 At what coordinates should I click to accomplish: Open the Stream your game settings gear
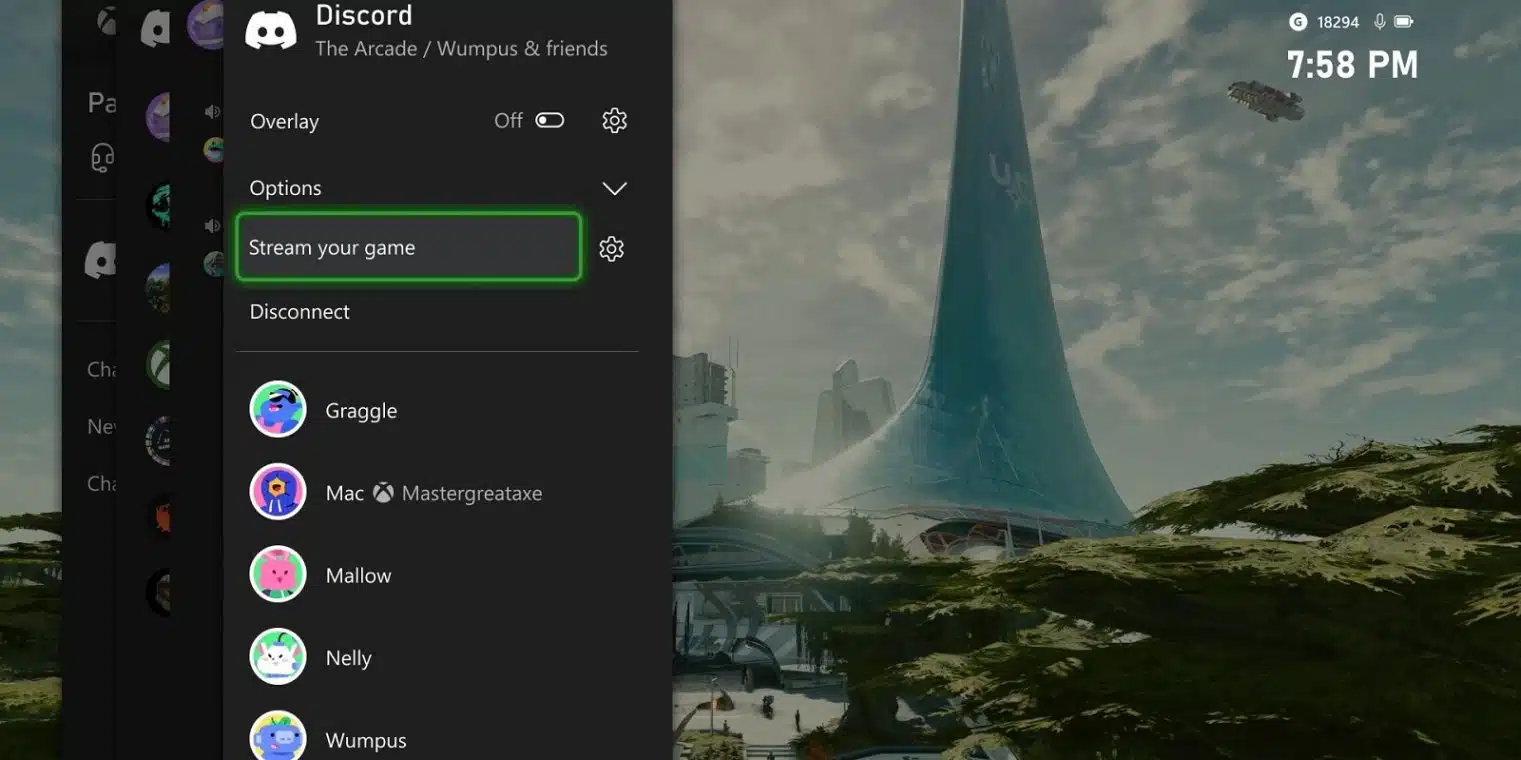(611, 249)
